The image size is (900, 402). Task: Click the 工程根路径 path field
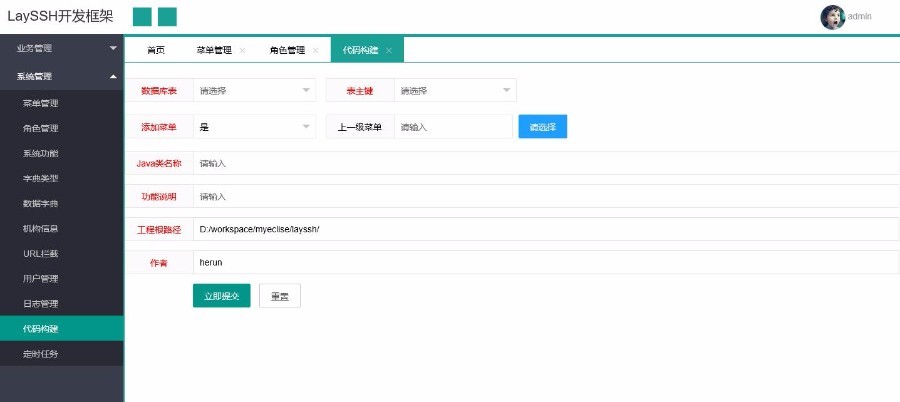(546, 229)
